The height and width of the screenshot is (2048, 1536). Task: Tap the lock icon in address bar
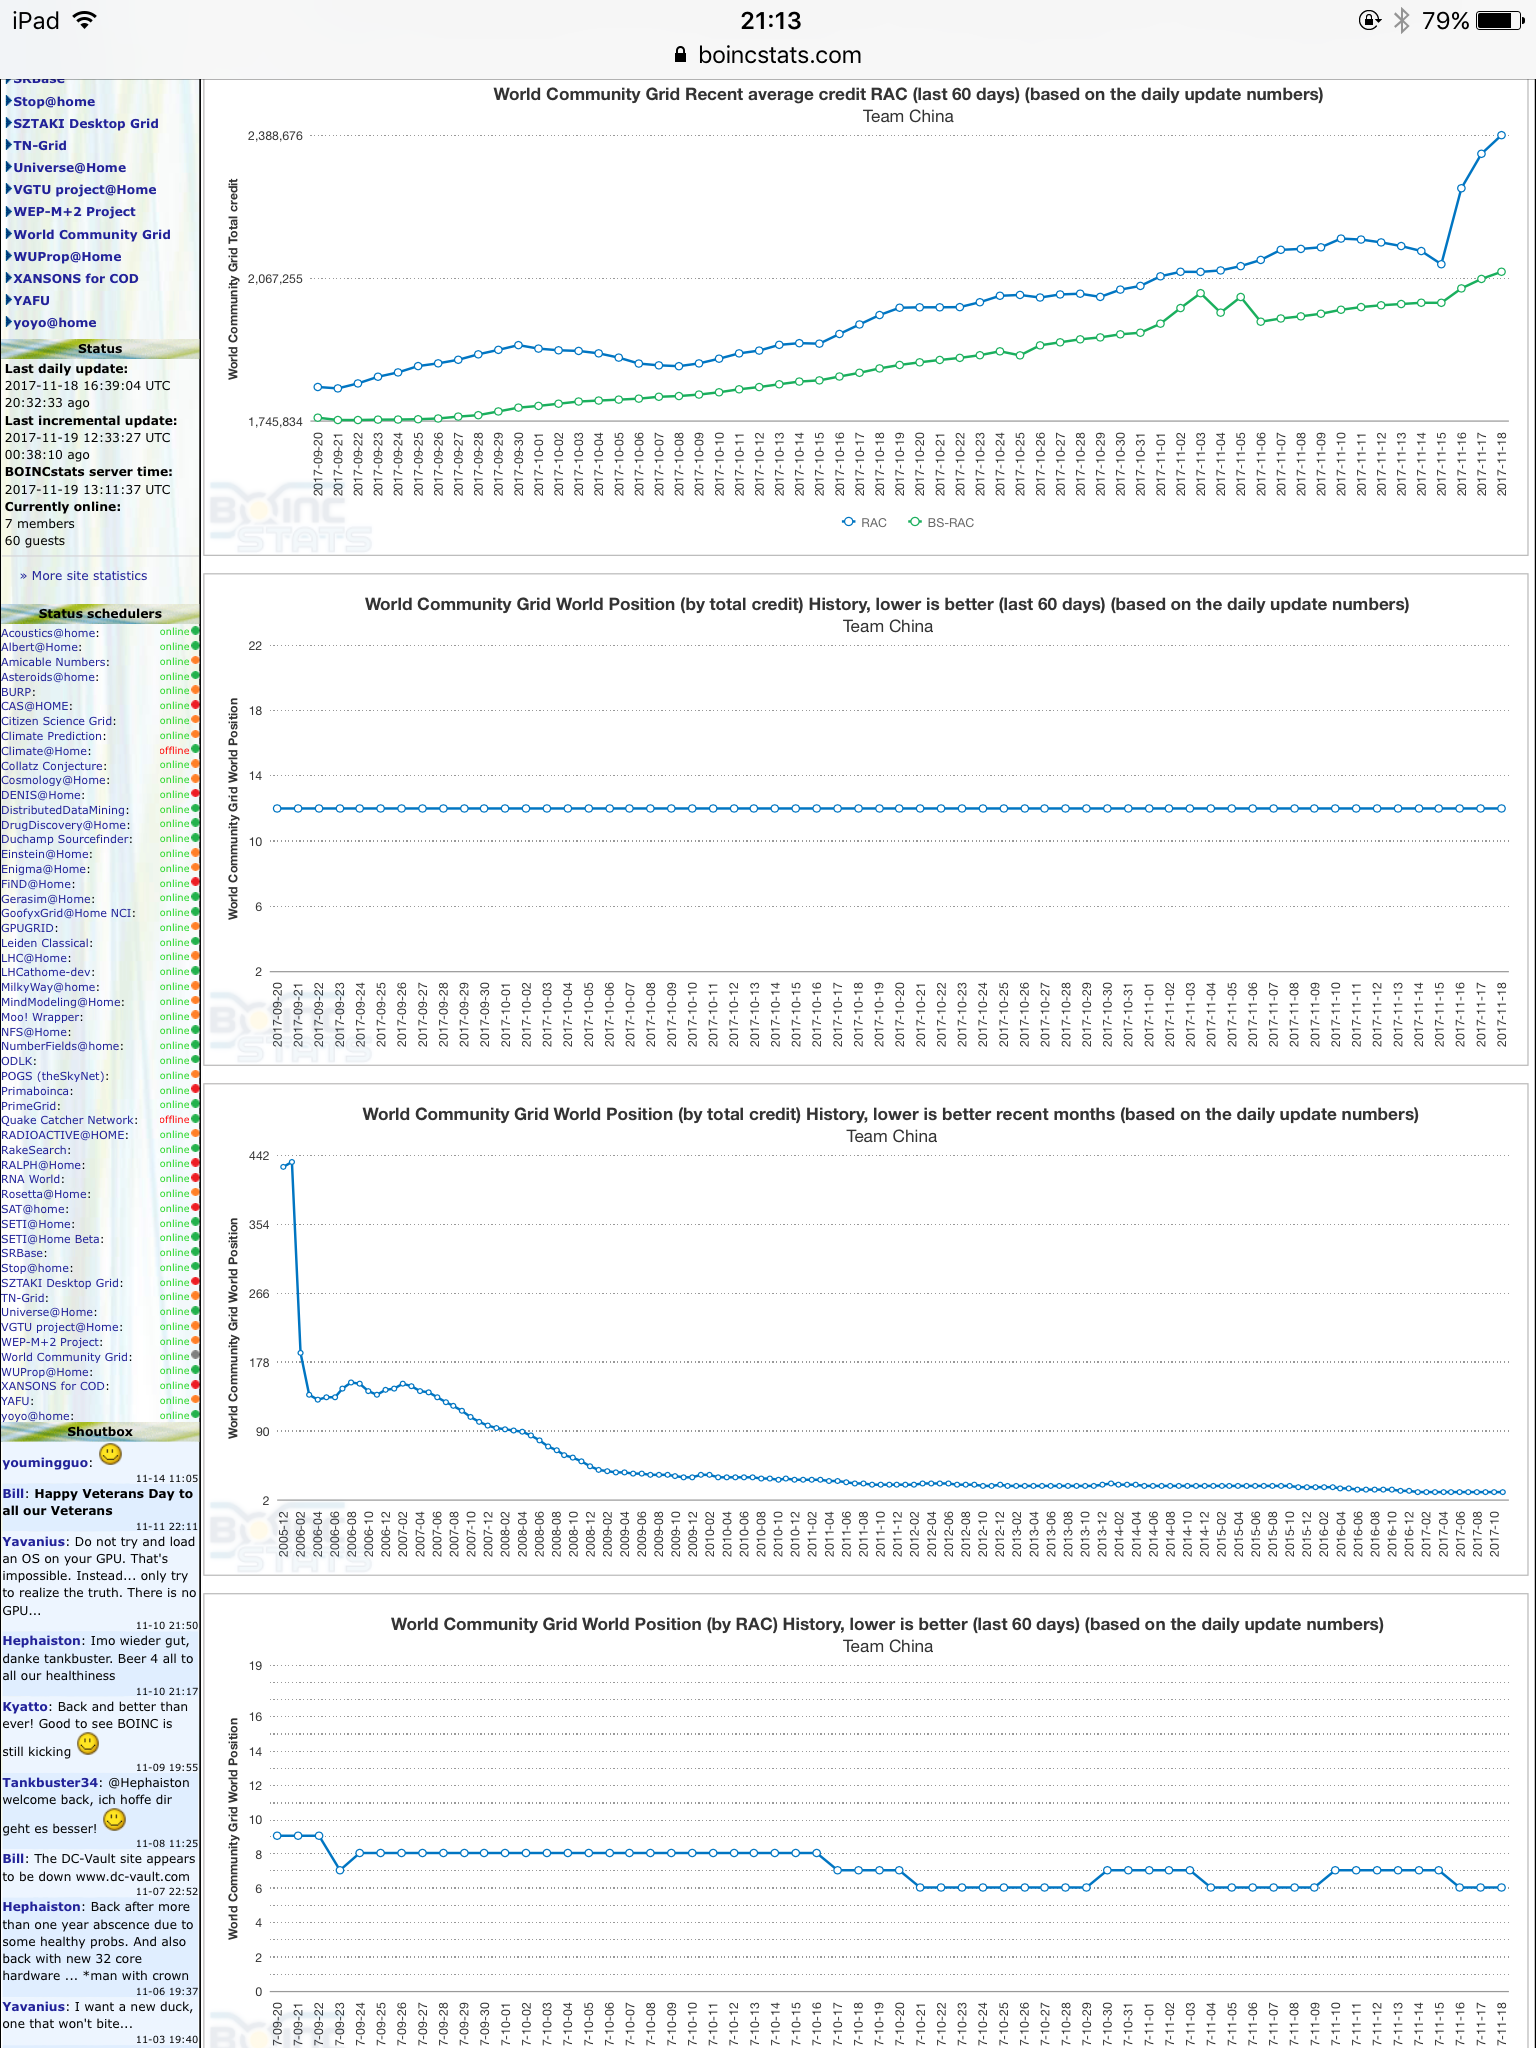(x=680, y=55)
